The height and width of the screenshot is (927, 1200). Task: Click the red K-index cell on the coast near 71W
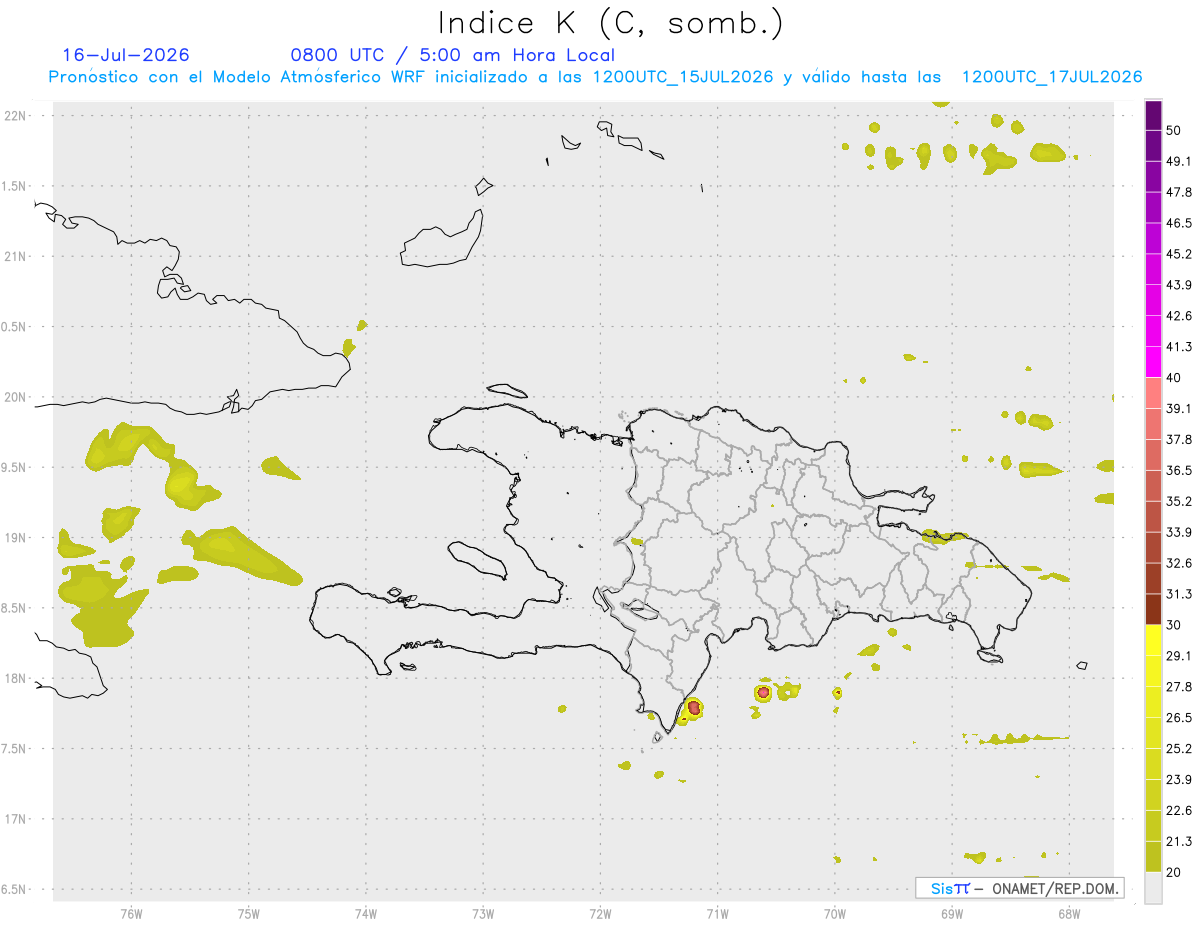(x=693, y=708)
